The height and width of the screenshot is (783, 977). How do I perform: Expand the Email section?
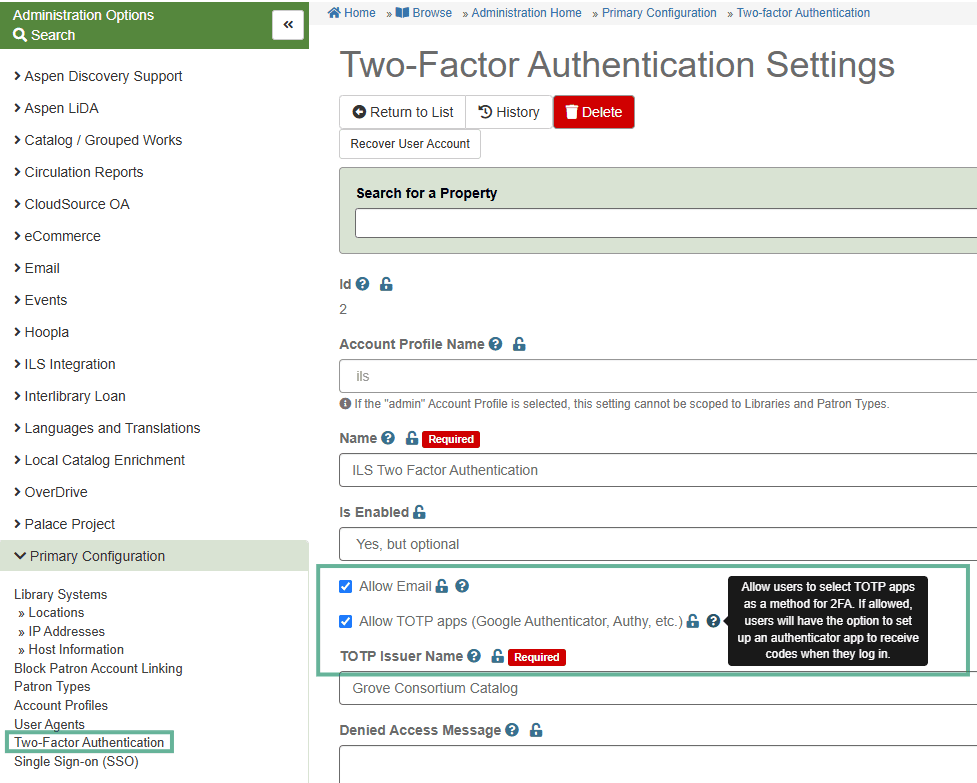click(37, 268)
